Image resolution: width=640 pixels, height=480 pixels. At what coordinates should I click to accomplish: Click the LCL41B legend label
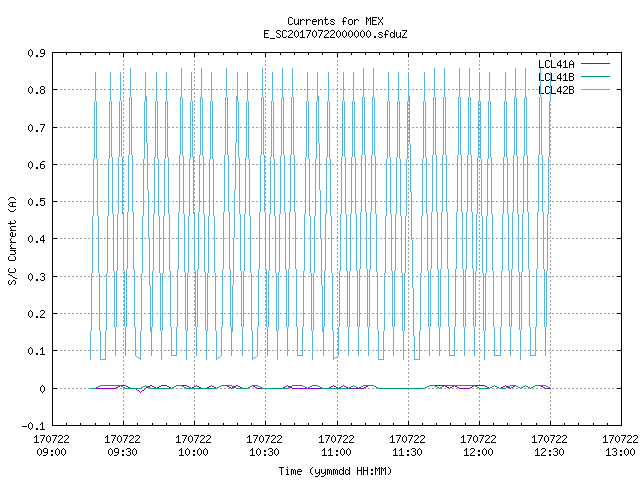click(556, 77)
